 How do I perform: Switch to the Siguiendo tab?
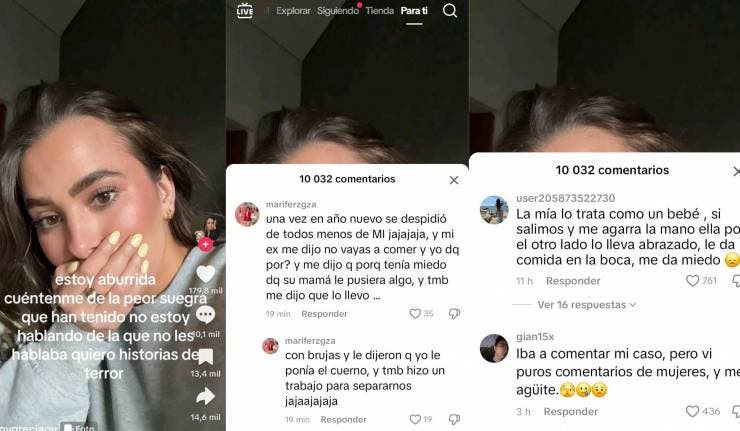click(x=337, y=10)
